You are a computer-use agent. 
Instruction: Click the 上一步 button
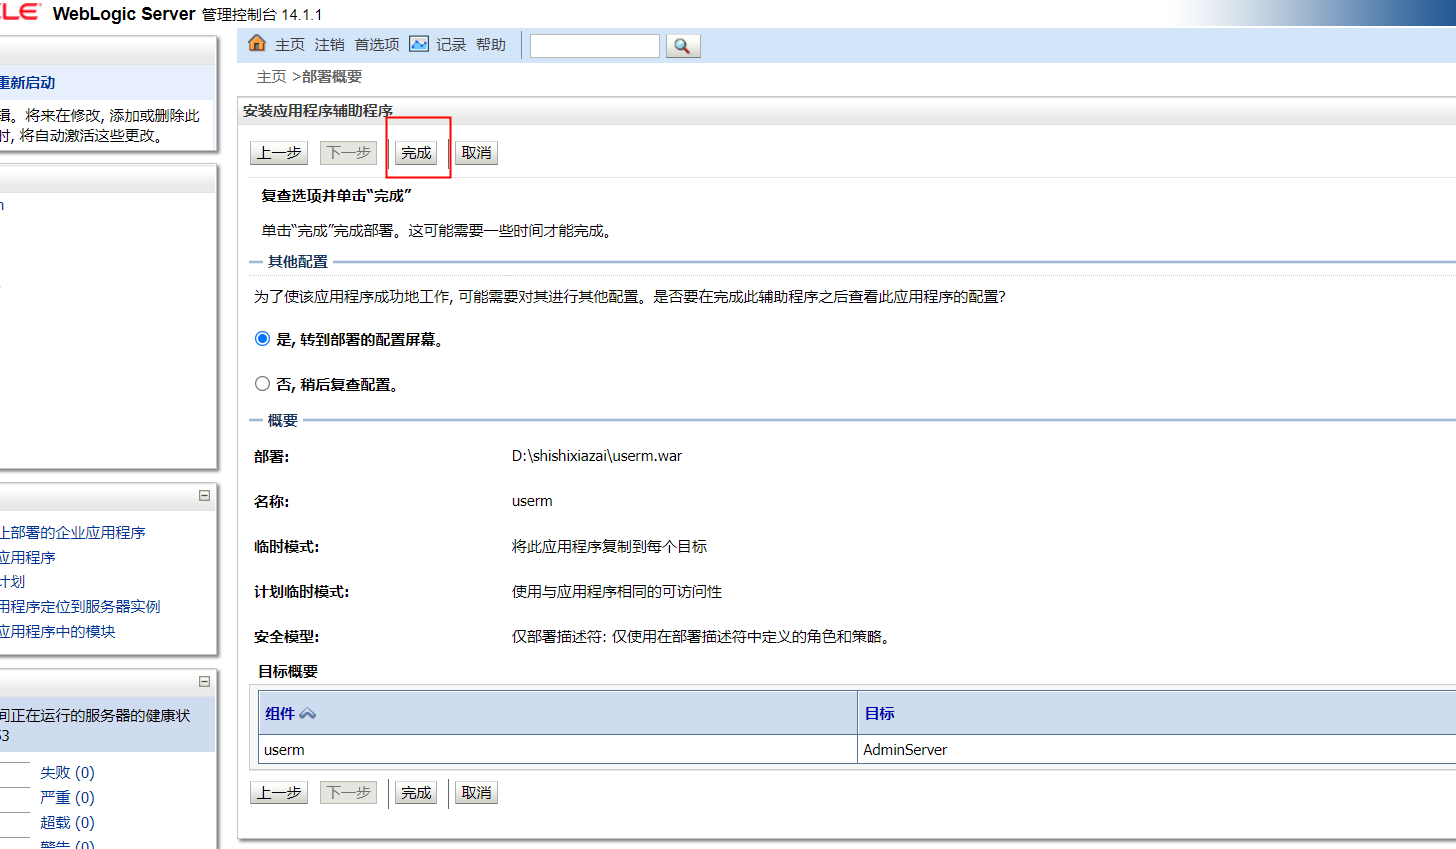[x=279, y=153]
